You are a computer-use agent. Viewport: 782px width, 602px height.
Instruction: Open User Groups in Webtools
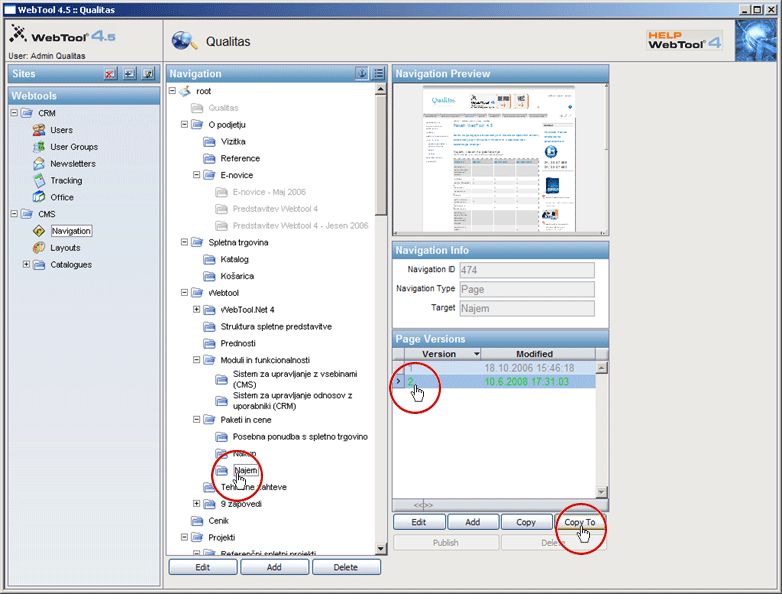point(73,147)
